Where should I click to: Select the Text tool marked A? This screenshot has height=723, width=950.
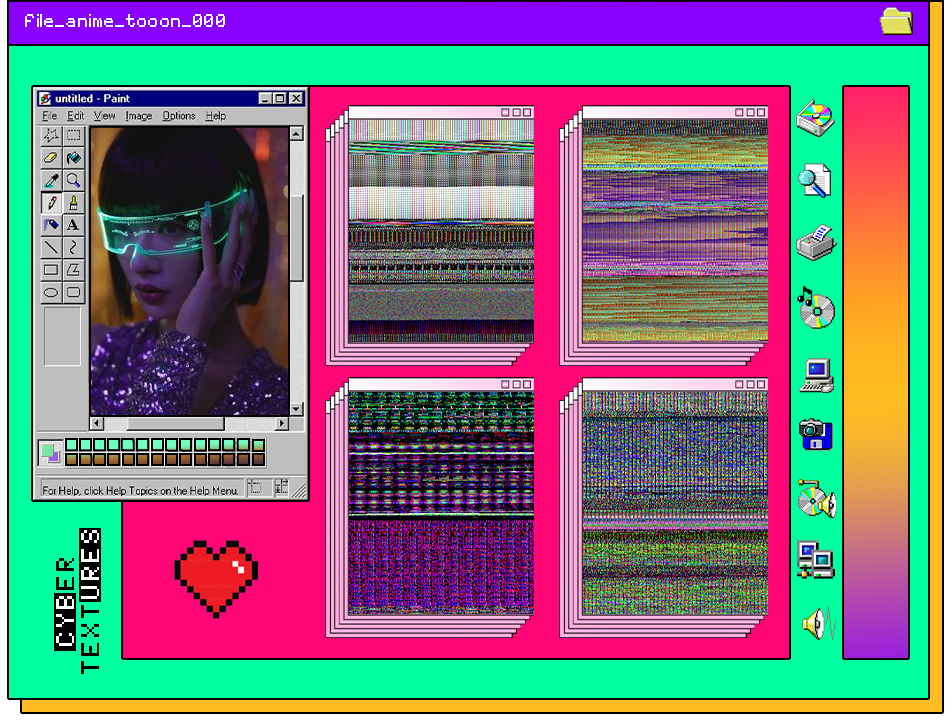point(73,225)
